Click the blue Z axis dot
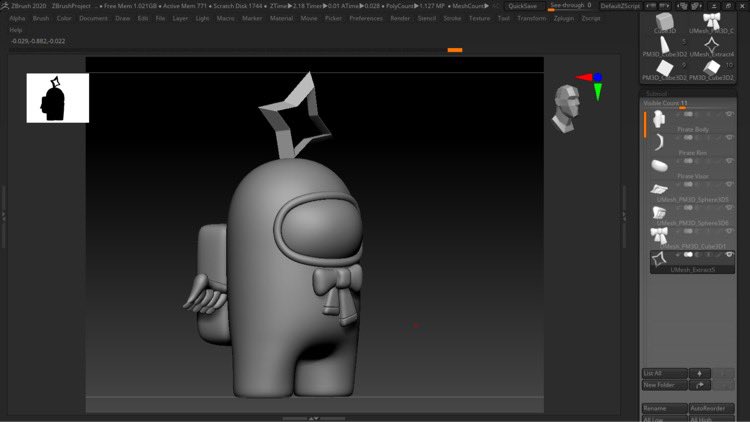This screenshot has height=422, width=750. coord(597,77)
